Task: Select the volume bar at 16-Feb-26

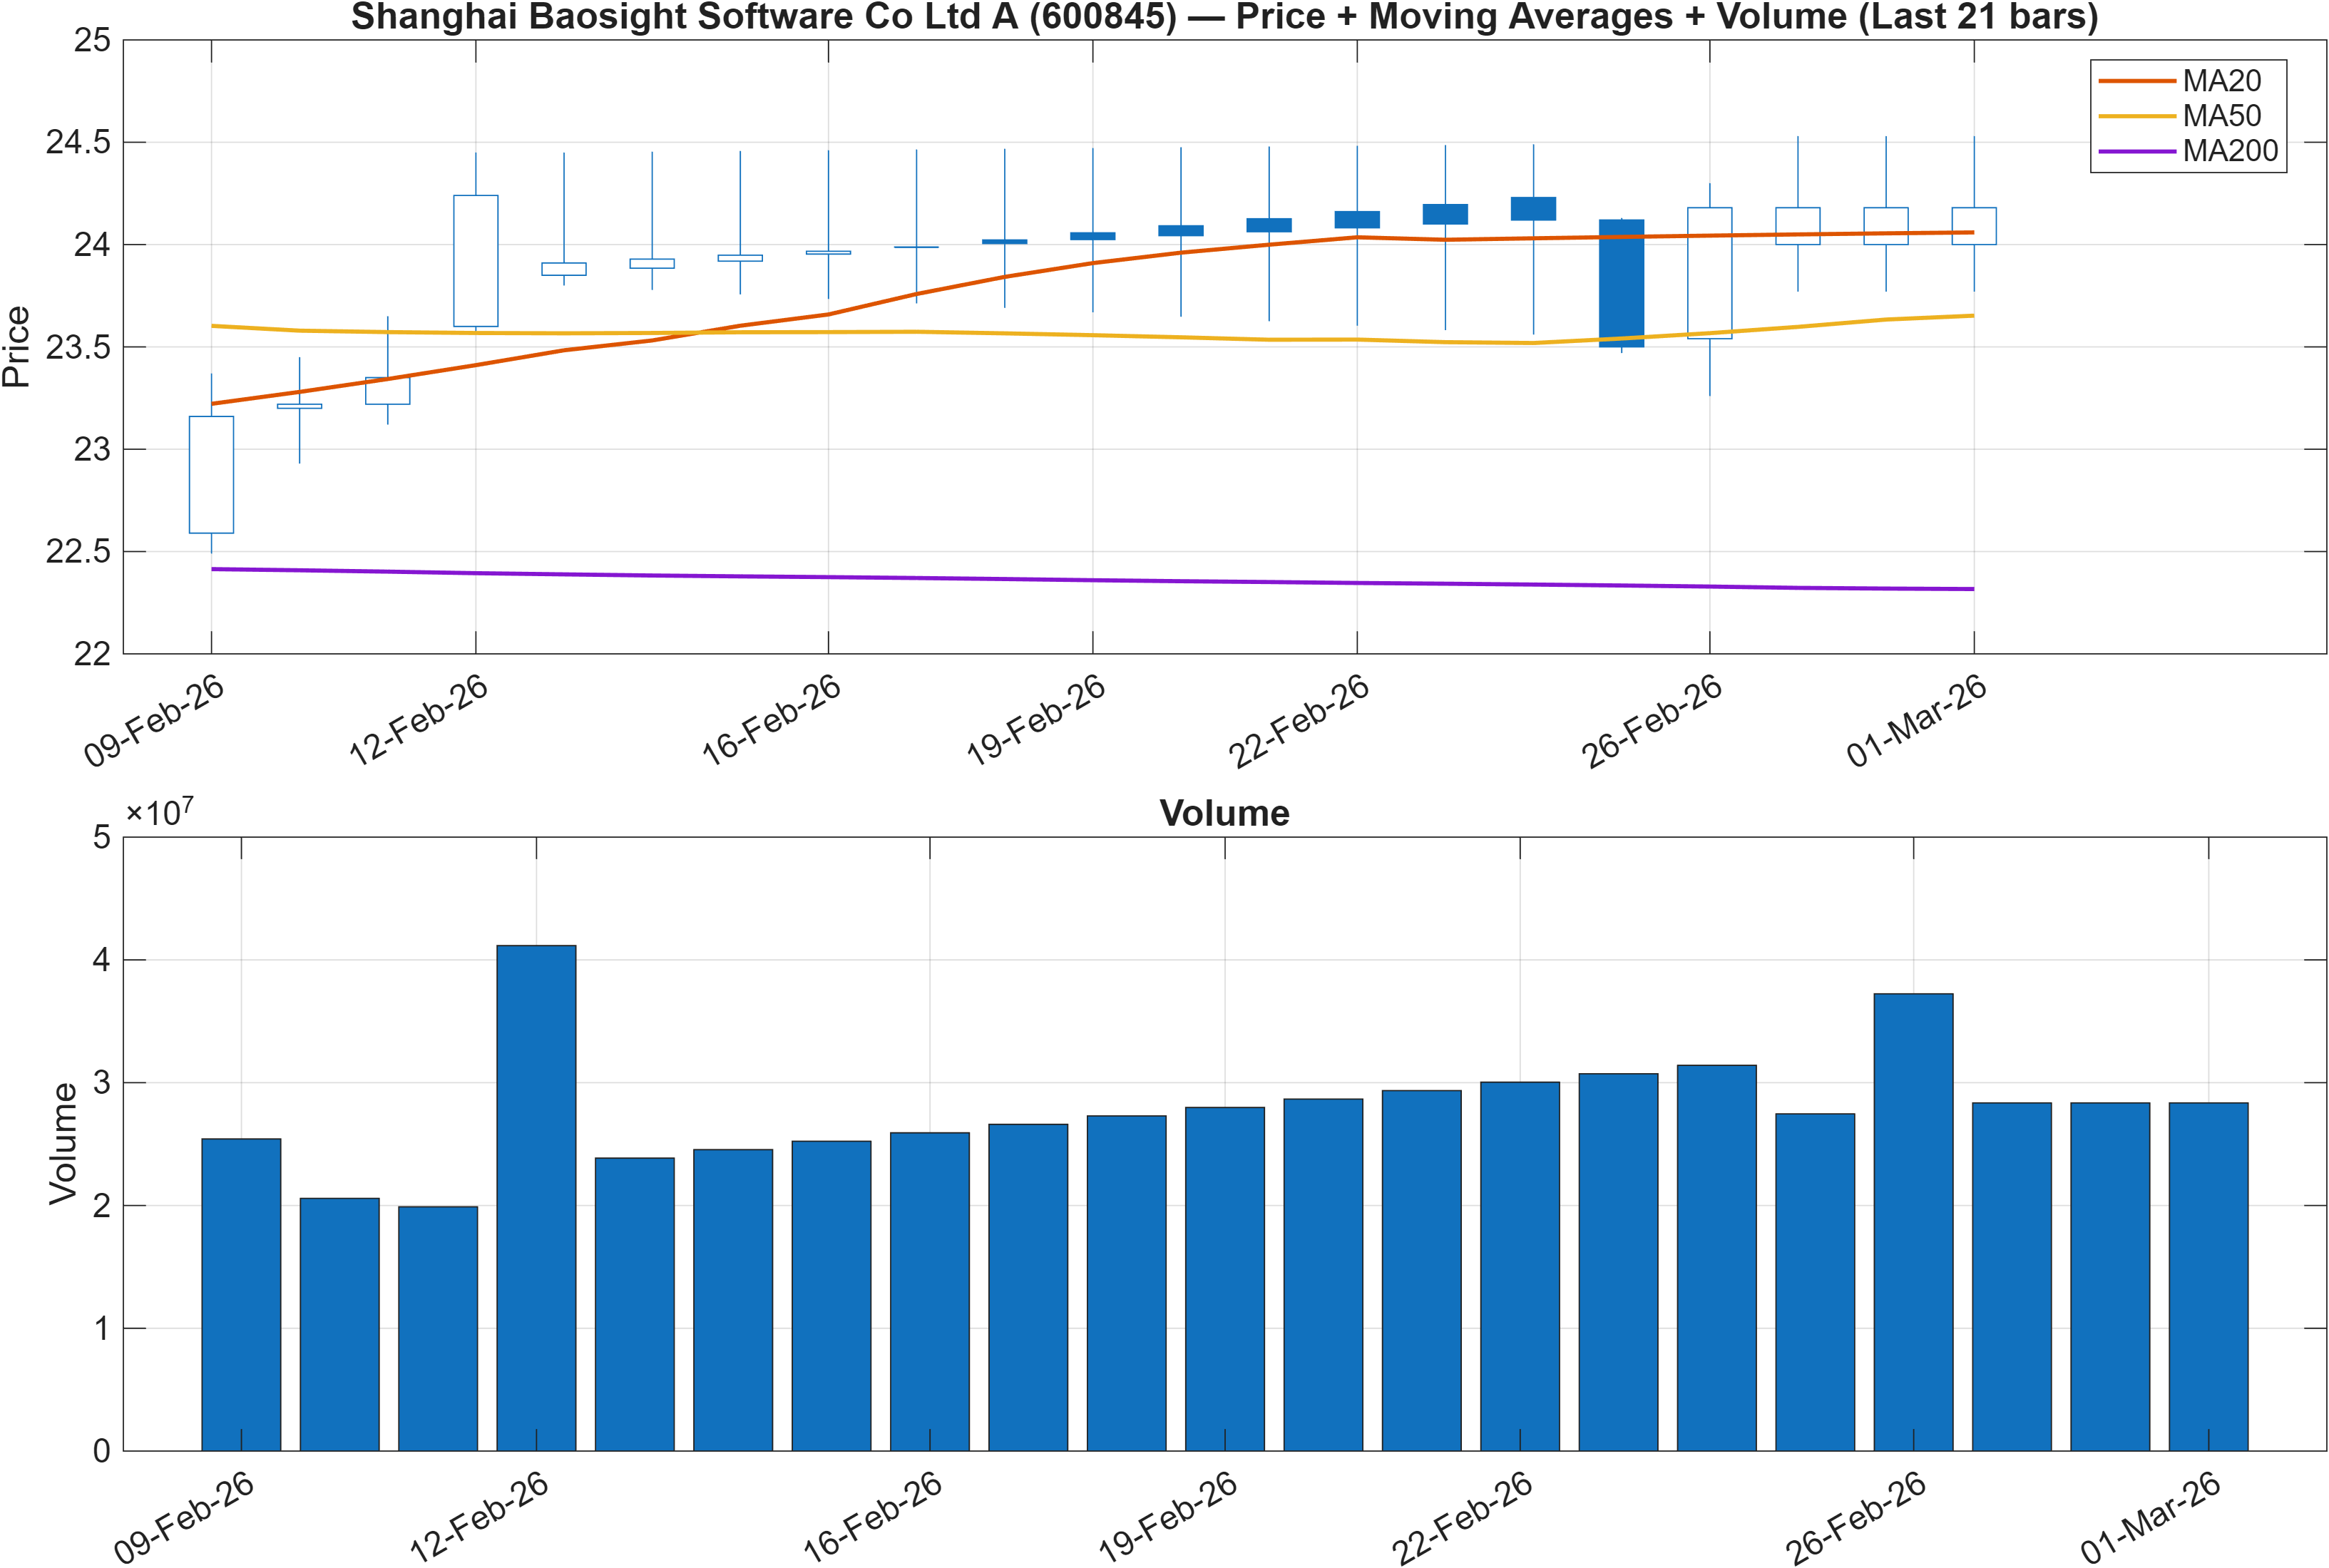Action: coord(930,1291)
